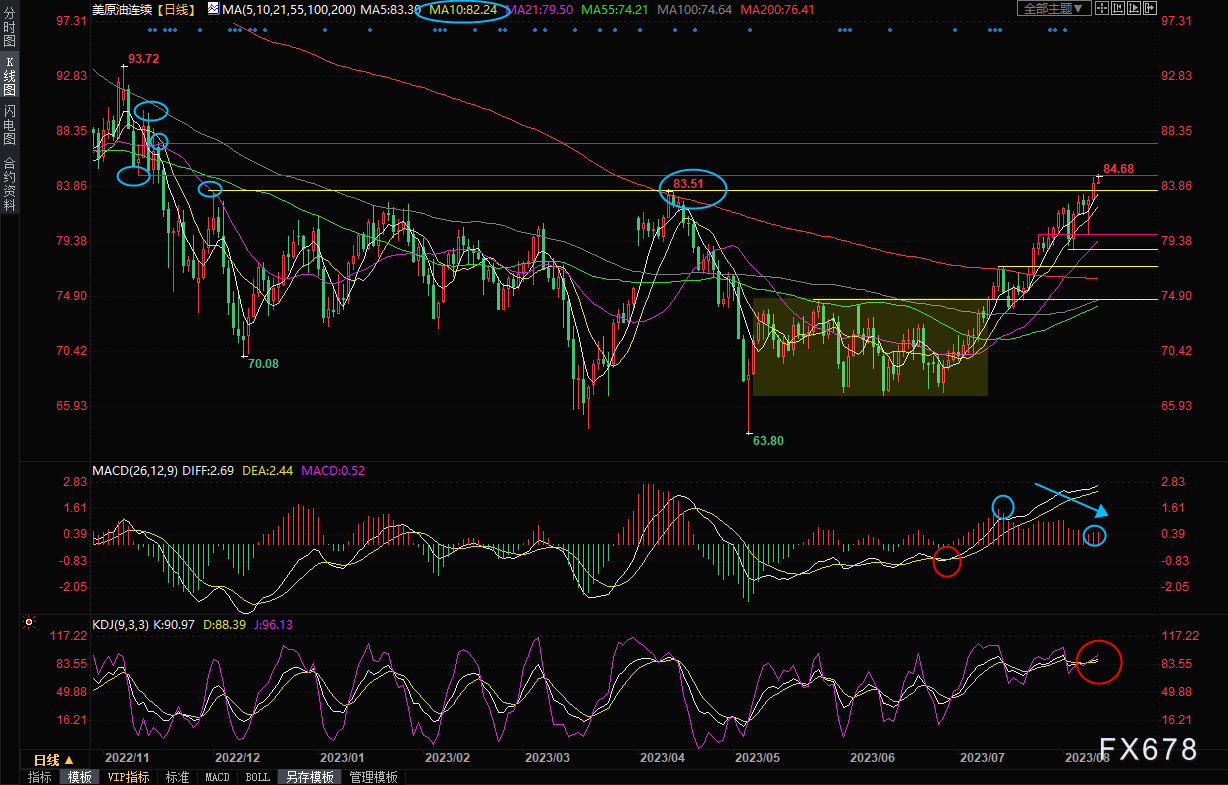1228x785 pixels.
Task: Click the panel exit arrow icon
Action: (x=1150, y=8)
